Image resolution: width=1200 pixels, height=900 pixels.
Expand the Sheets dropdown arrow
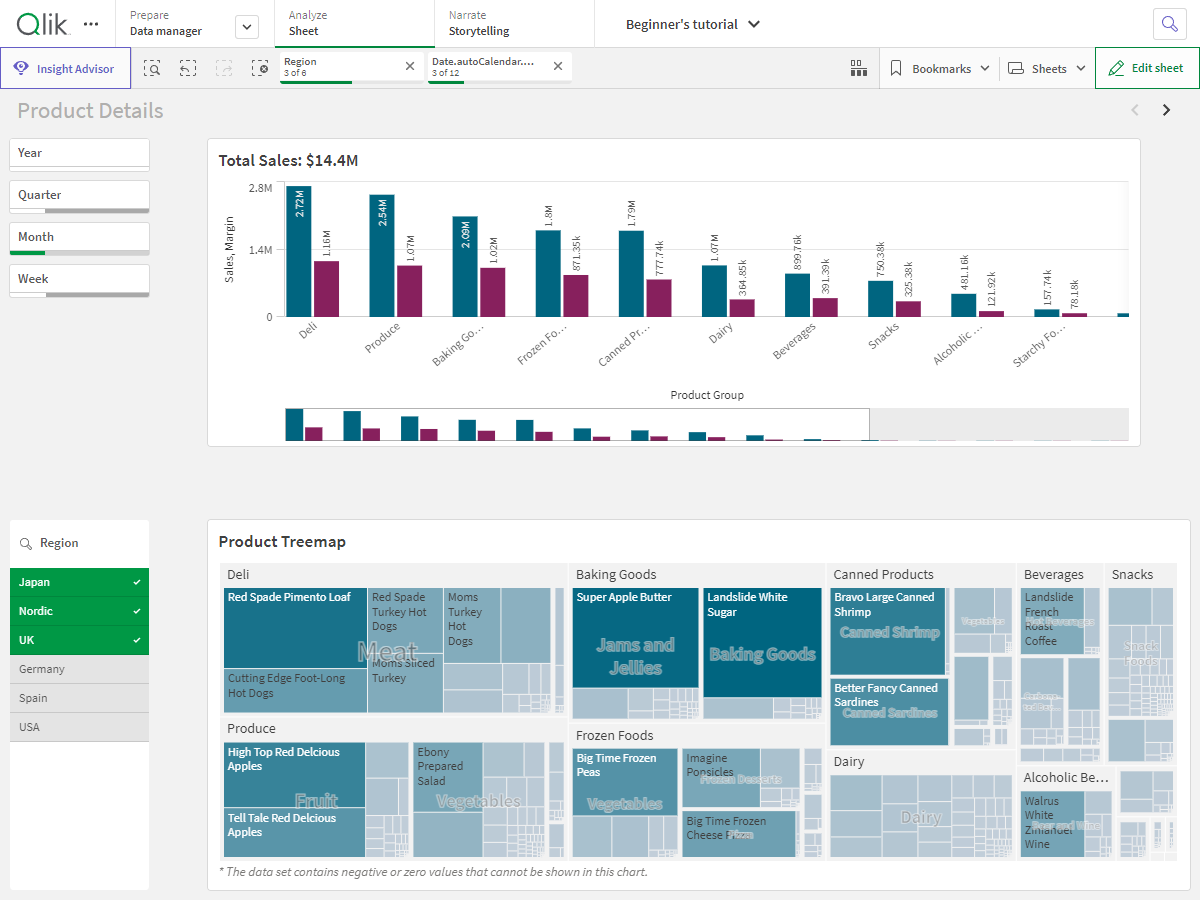(x=1080, y=68)
